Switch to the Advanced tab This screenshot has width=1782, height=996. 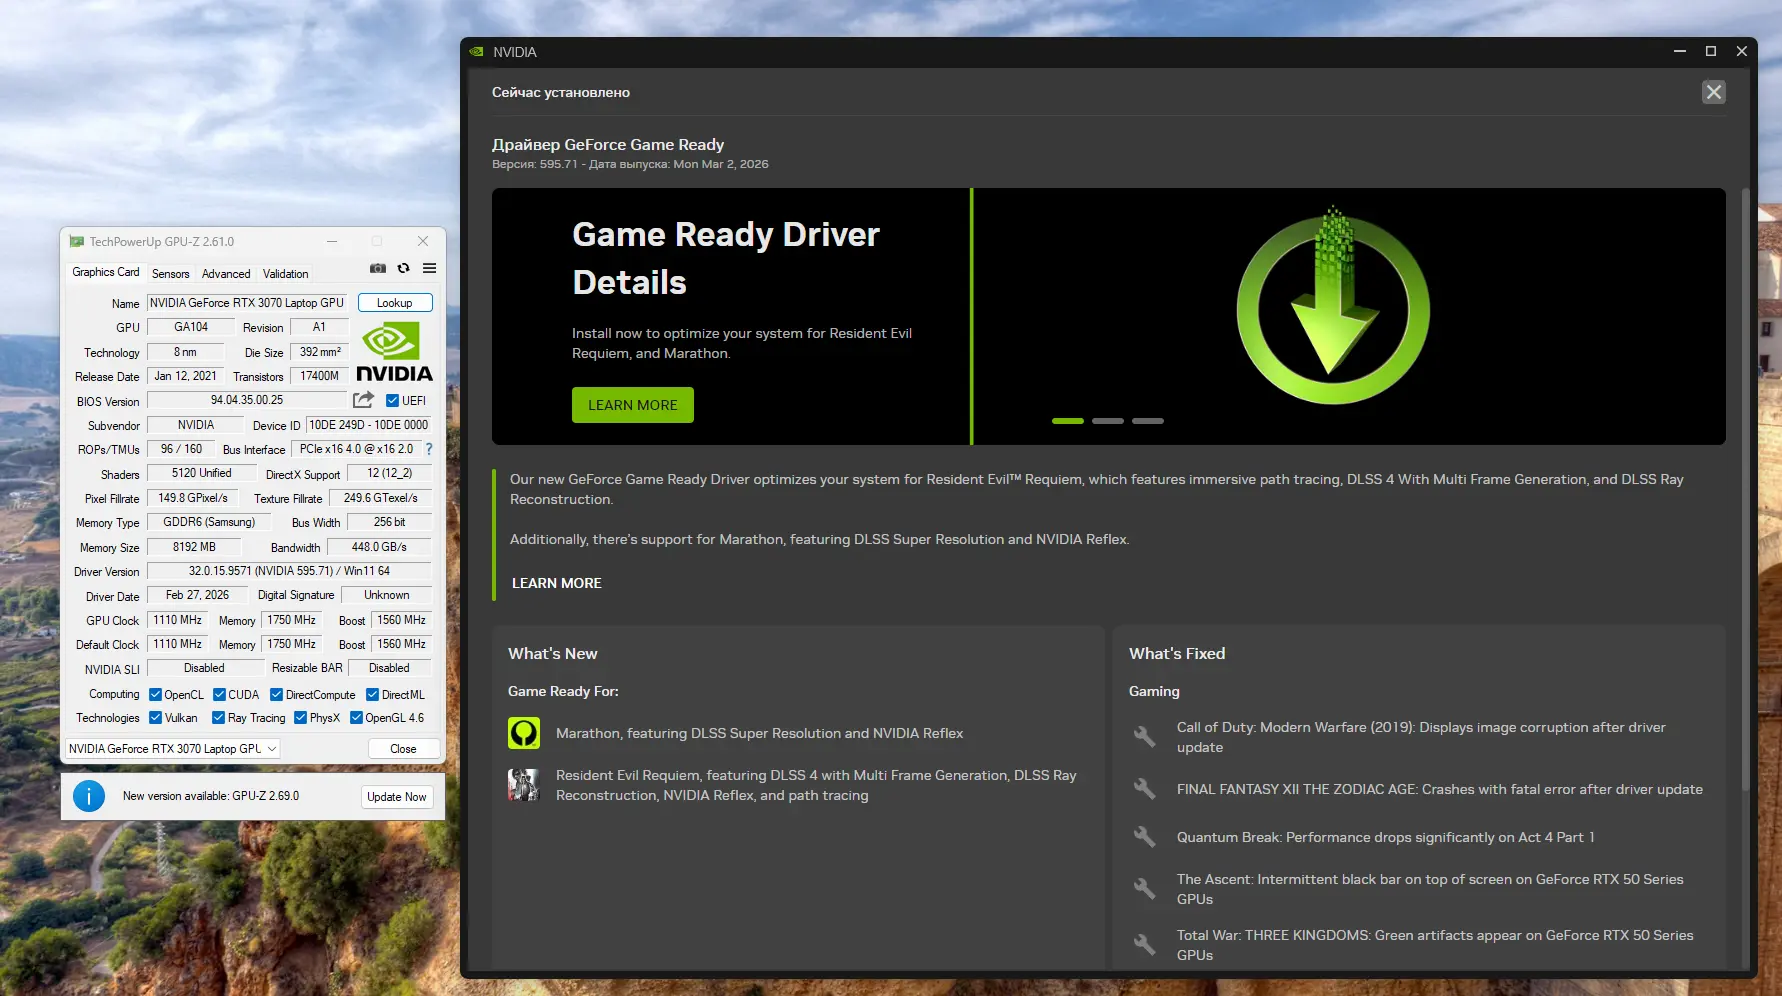click(226, 274)
